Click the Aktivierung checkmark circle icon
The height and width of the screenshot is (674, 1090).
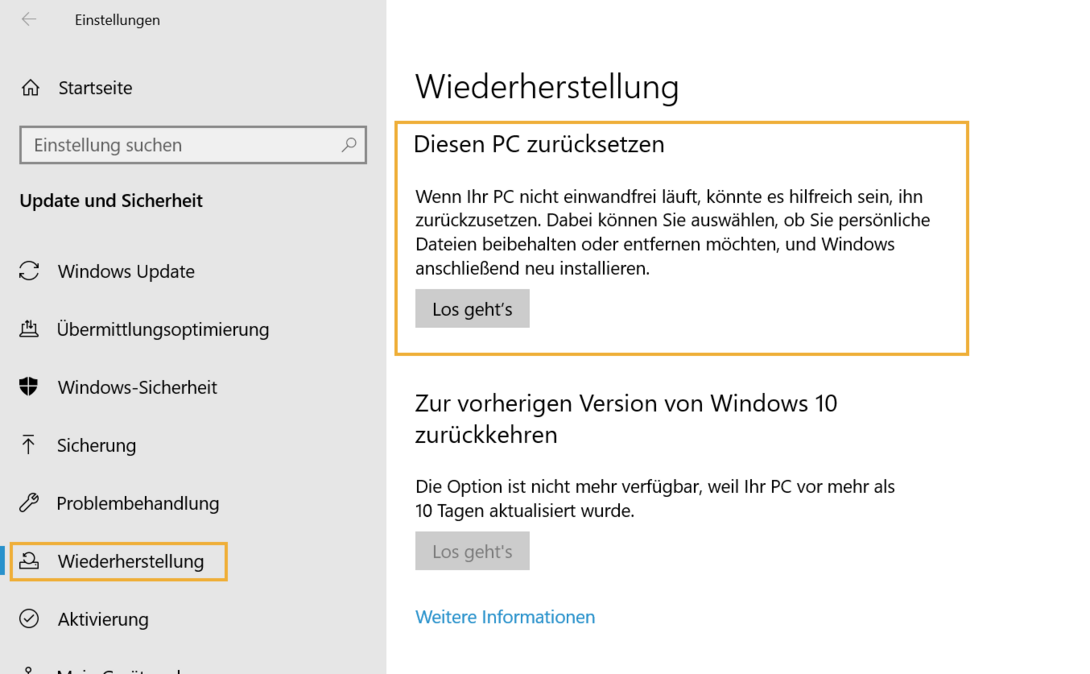(29, 619)
